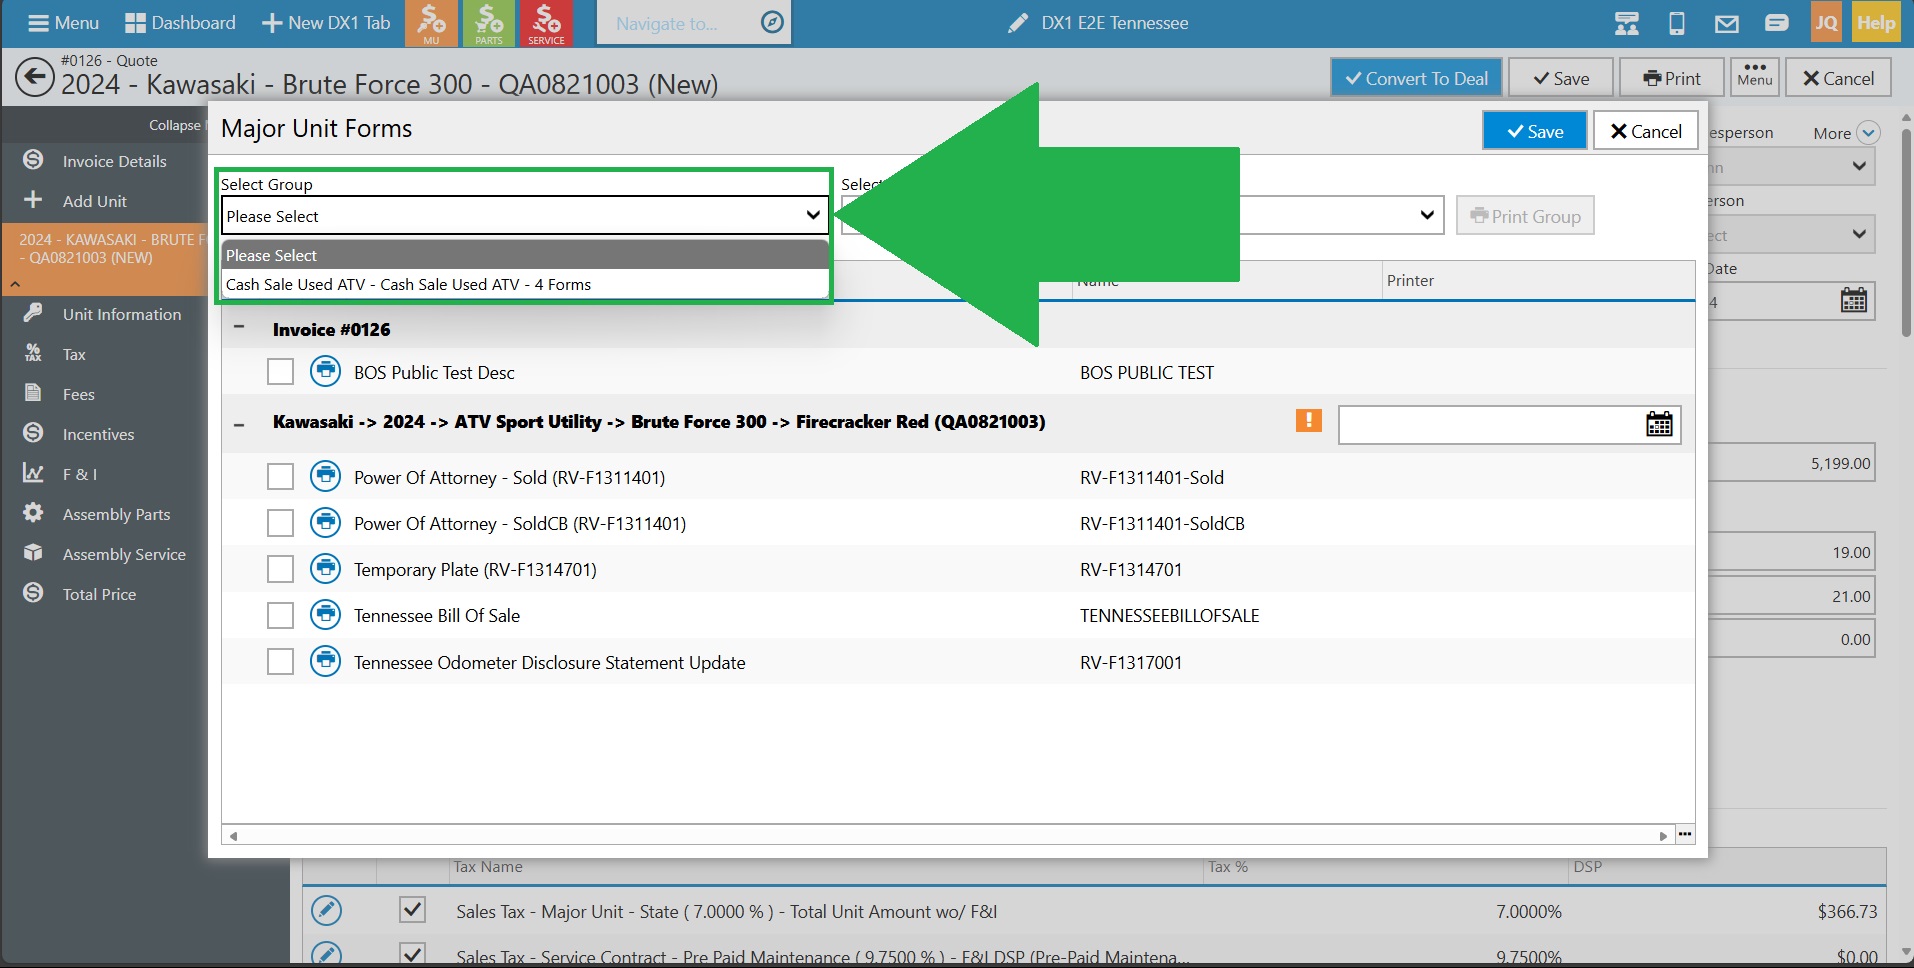Screen dimensions: 1914x968
Task: Click the yellow Help button
Action: tap(1876, 22)
